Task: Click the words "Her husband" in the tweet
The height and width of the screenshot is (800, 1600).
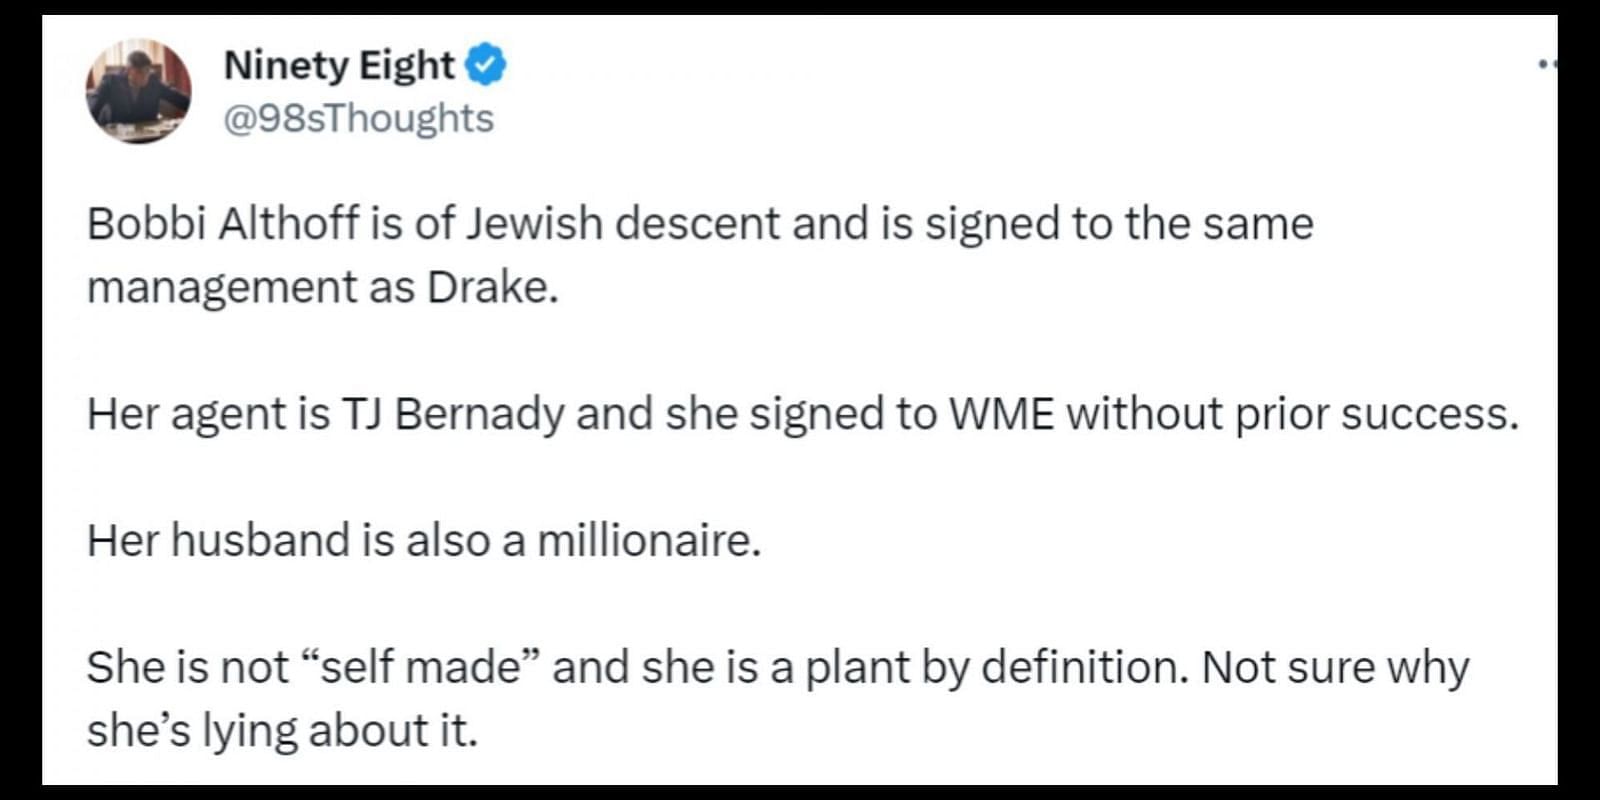Action: click(219, 541)
